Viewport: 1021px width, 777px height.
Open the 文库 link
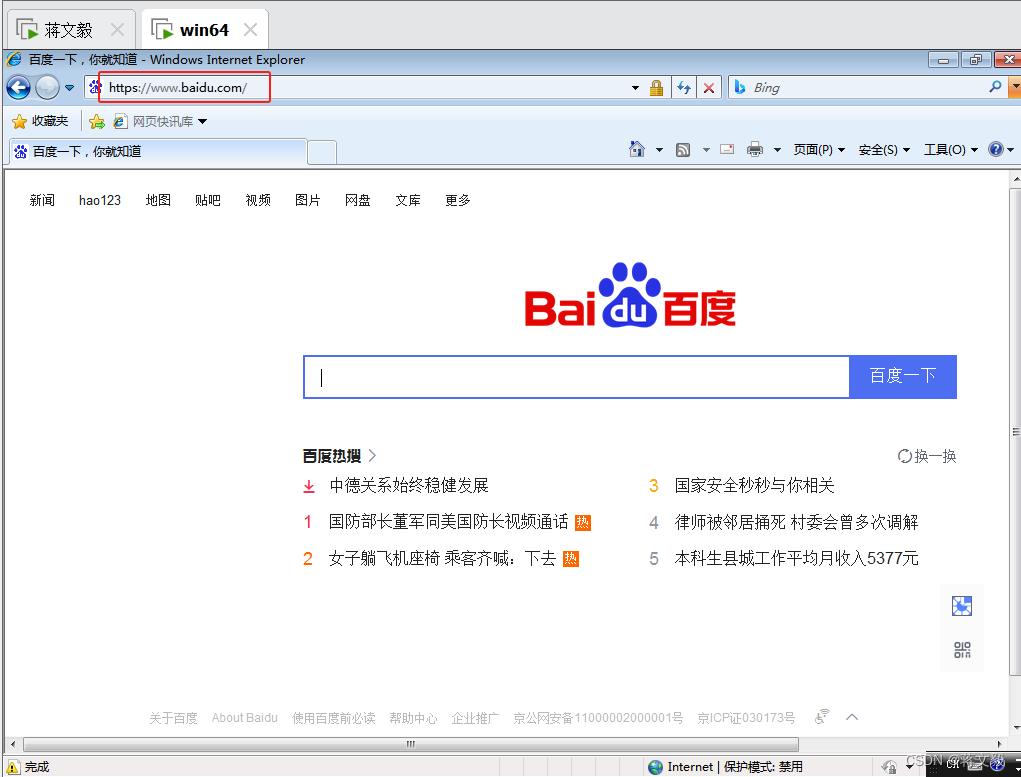coord(408,200)
